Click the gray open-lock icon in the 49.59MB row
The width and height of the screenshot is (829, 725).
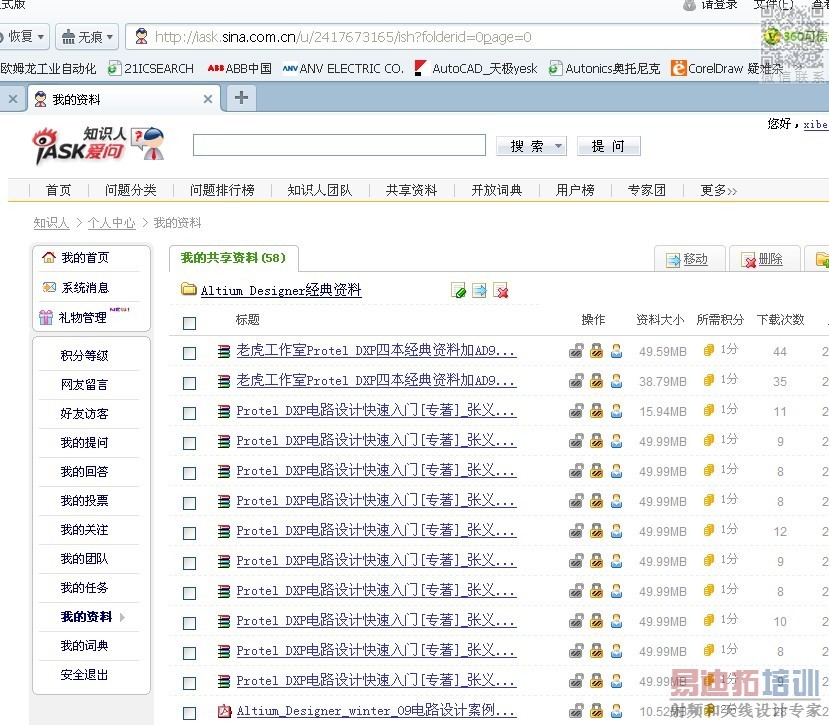click(576, 351)
